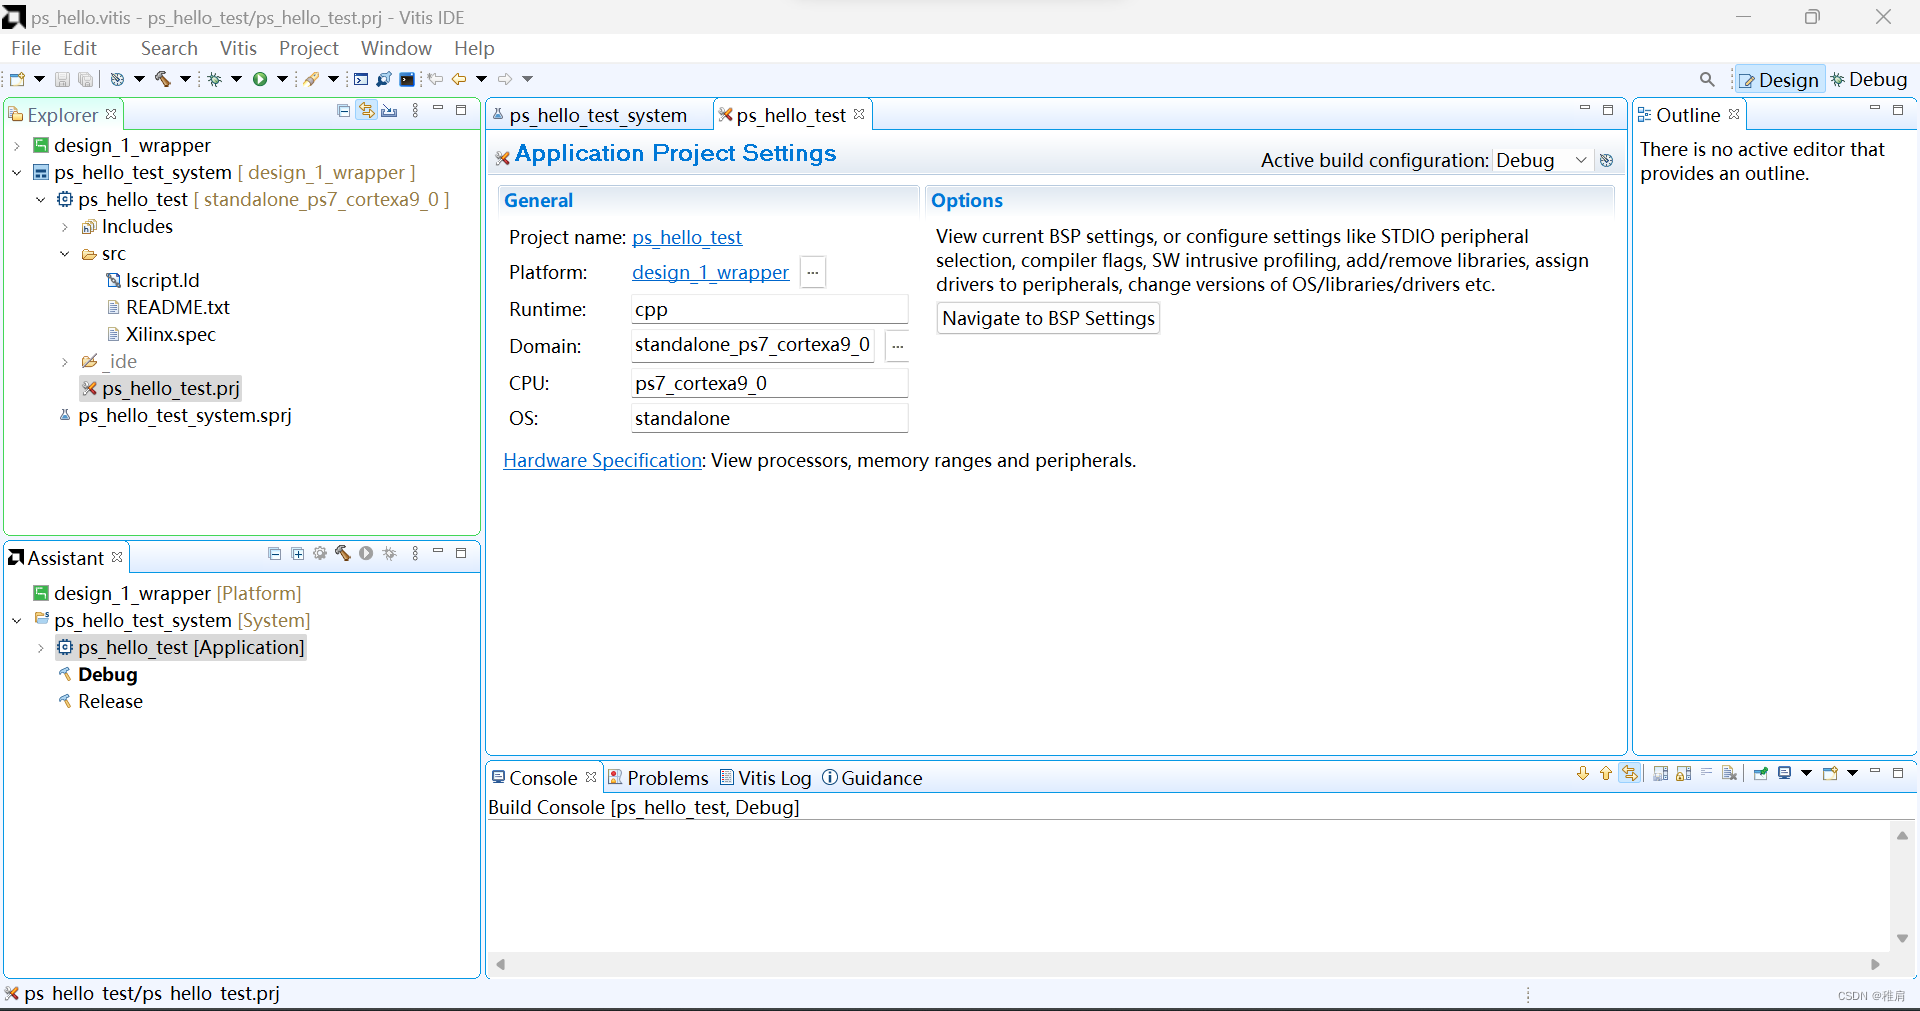Click the toolbar search magnifier icon
This screenshot has height=1011, width=1920.
coord(1707,79)
